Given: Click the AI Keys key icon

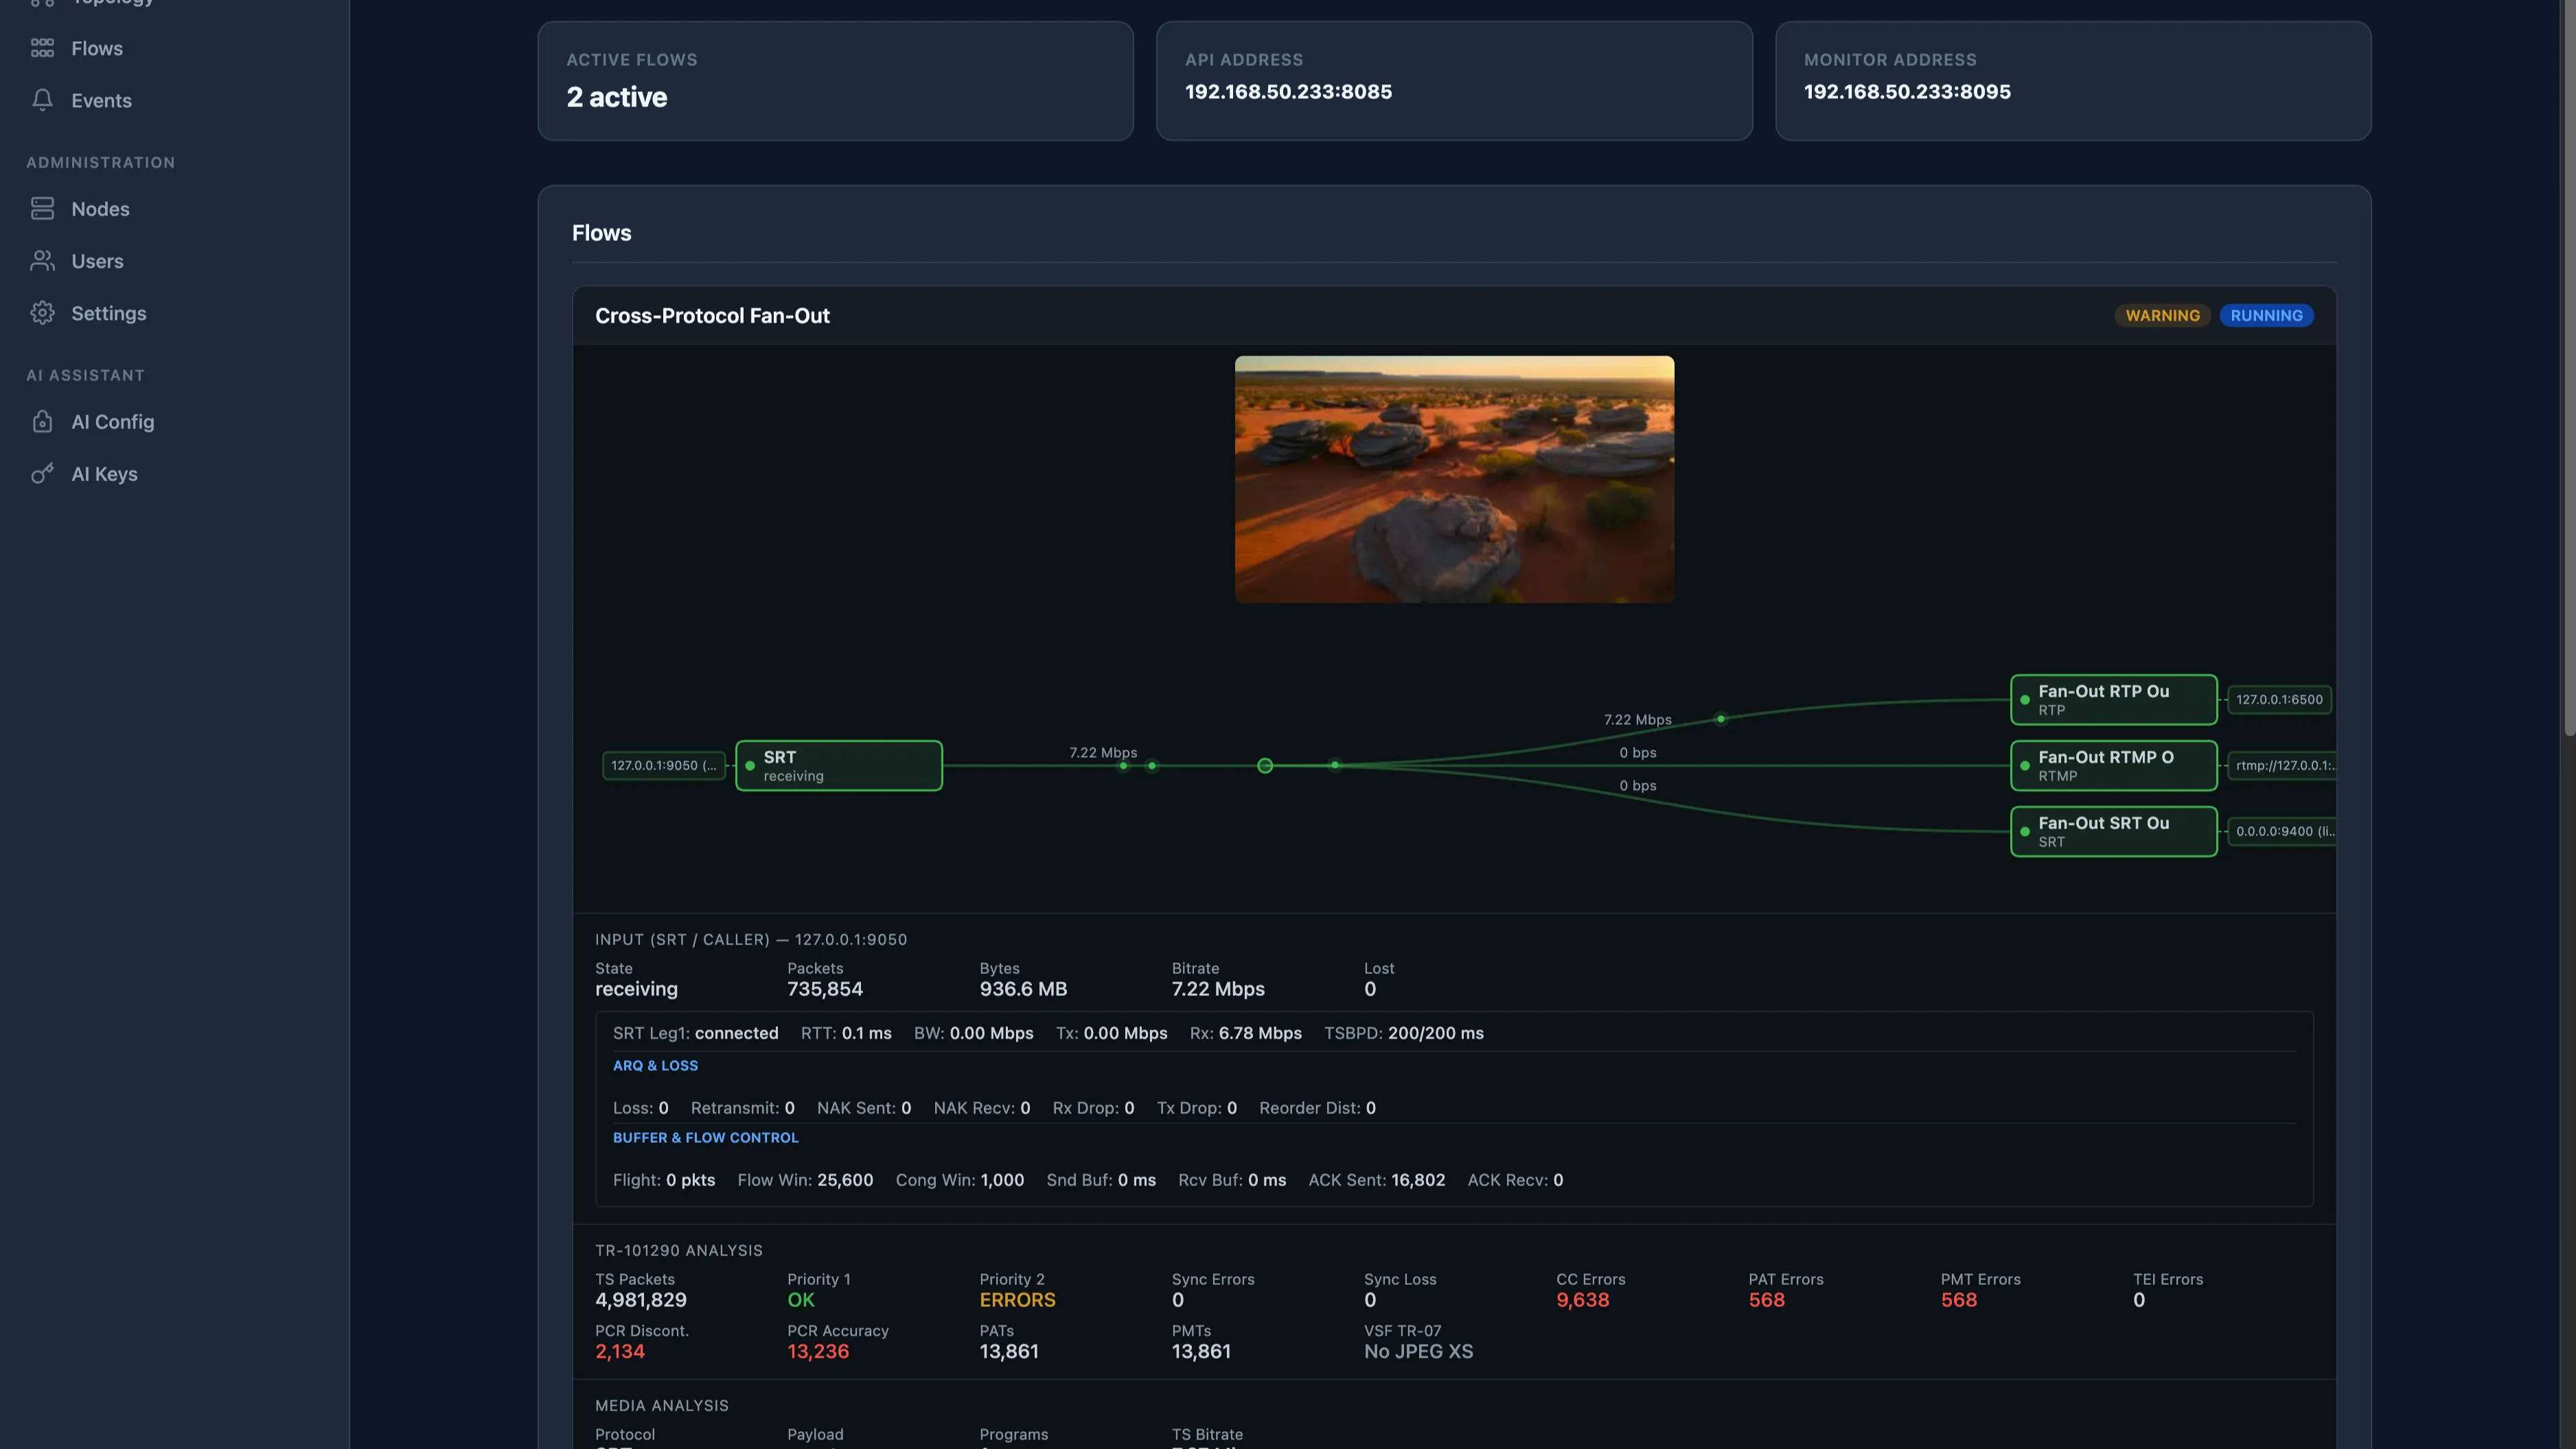Looking at the screenshot, I should point(42,474).
